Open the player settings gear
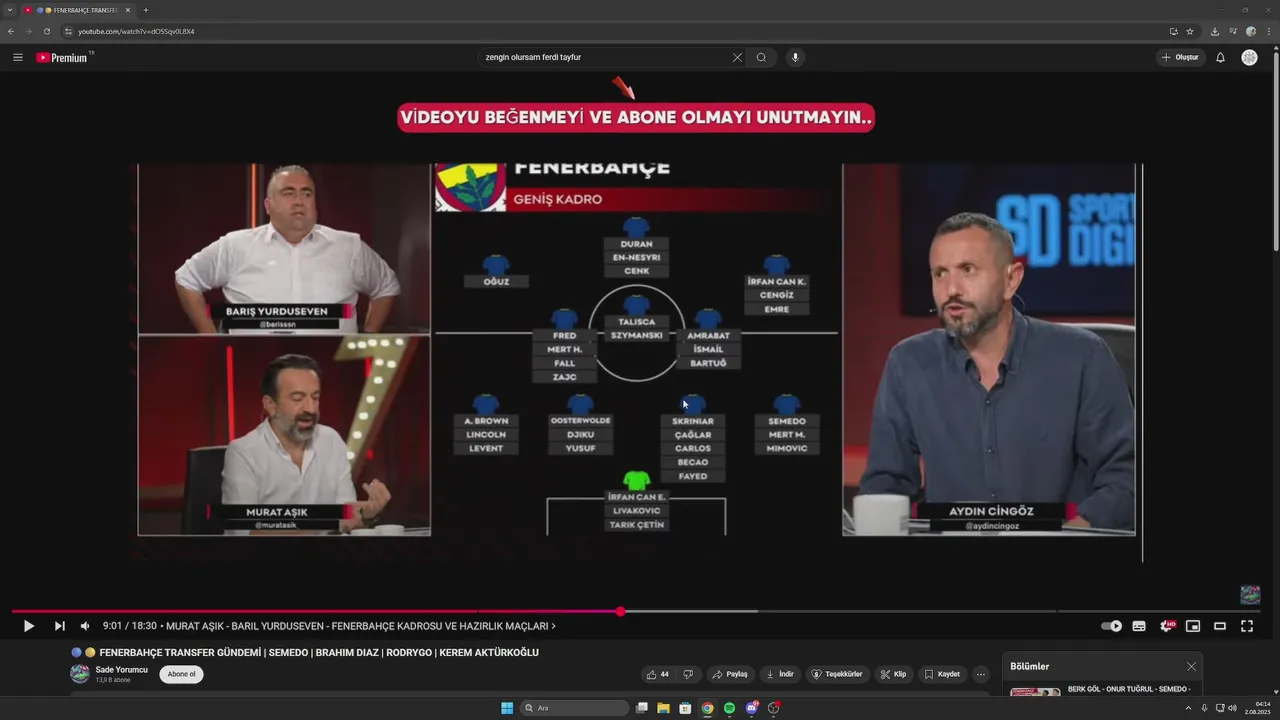Screen dimensions: 1280x720 (1166, 626)
